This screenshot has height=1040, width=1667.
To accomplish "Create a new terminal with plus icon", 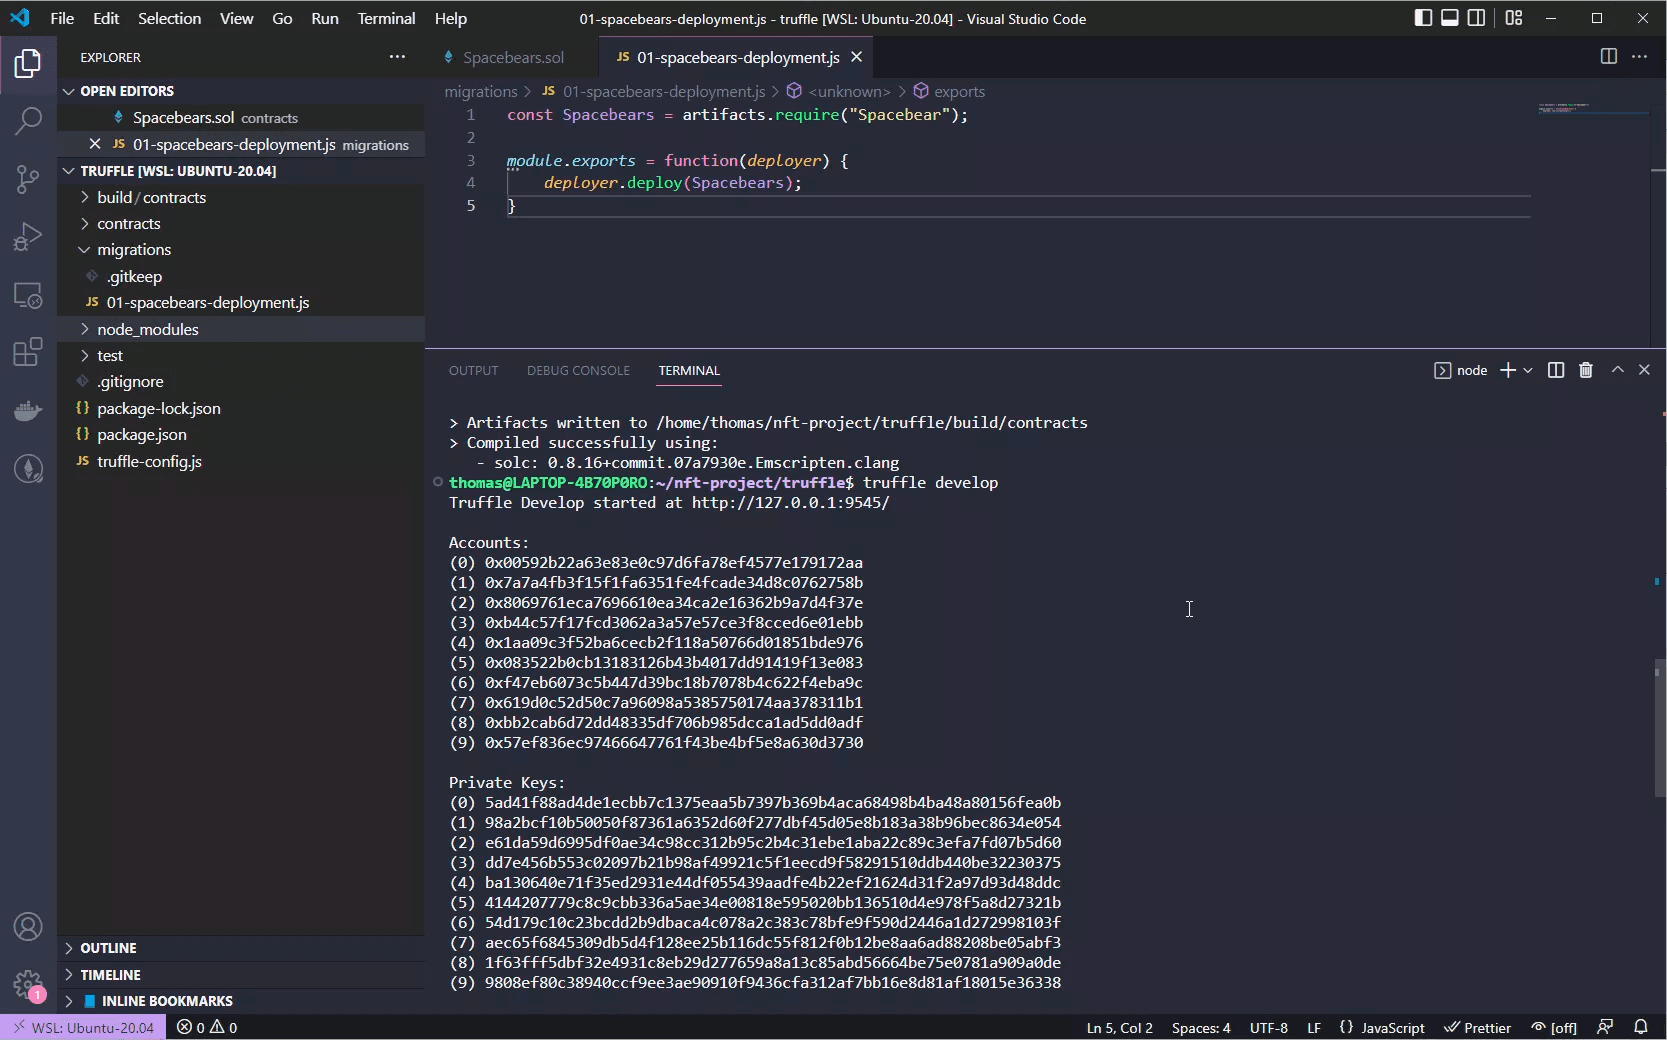I will 1507,370.
